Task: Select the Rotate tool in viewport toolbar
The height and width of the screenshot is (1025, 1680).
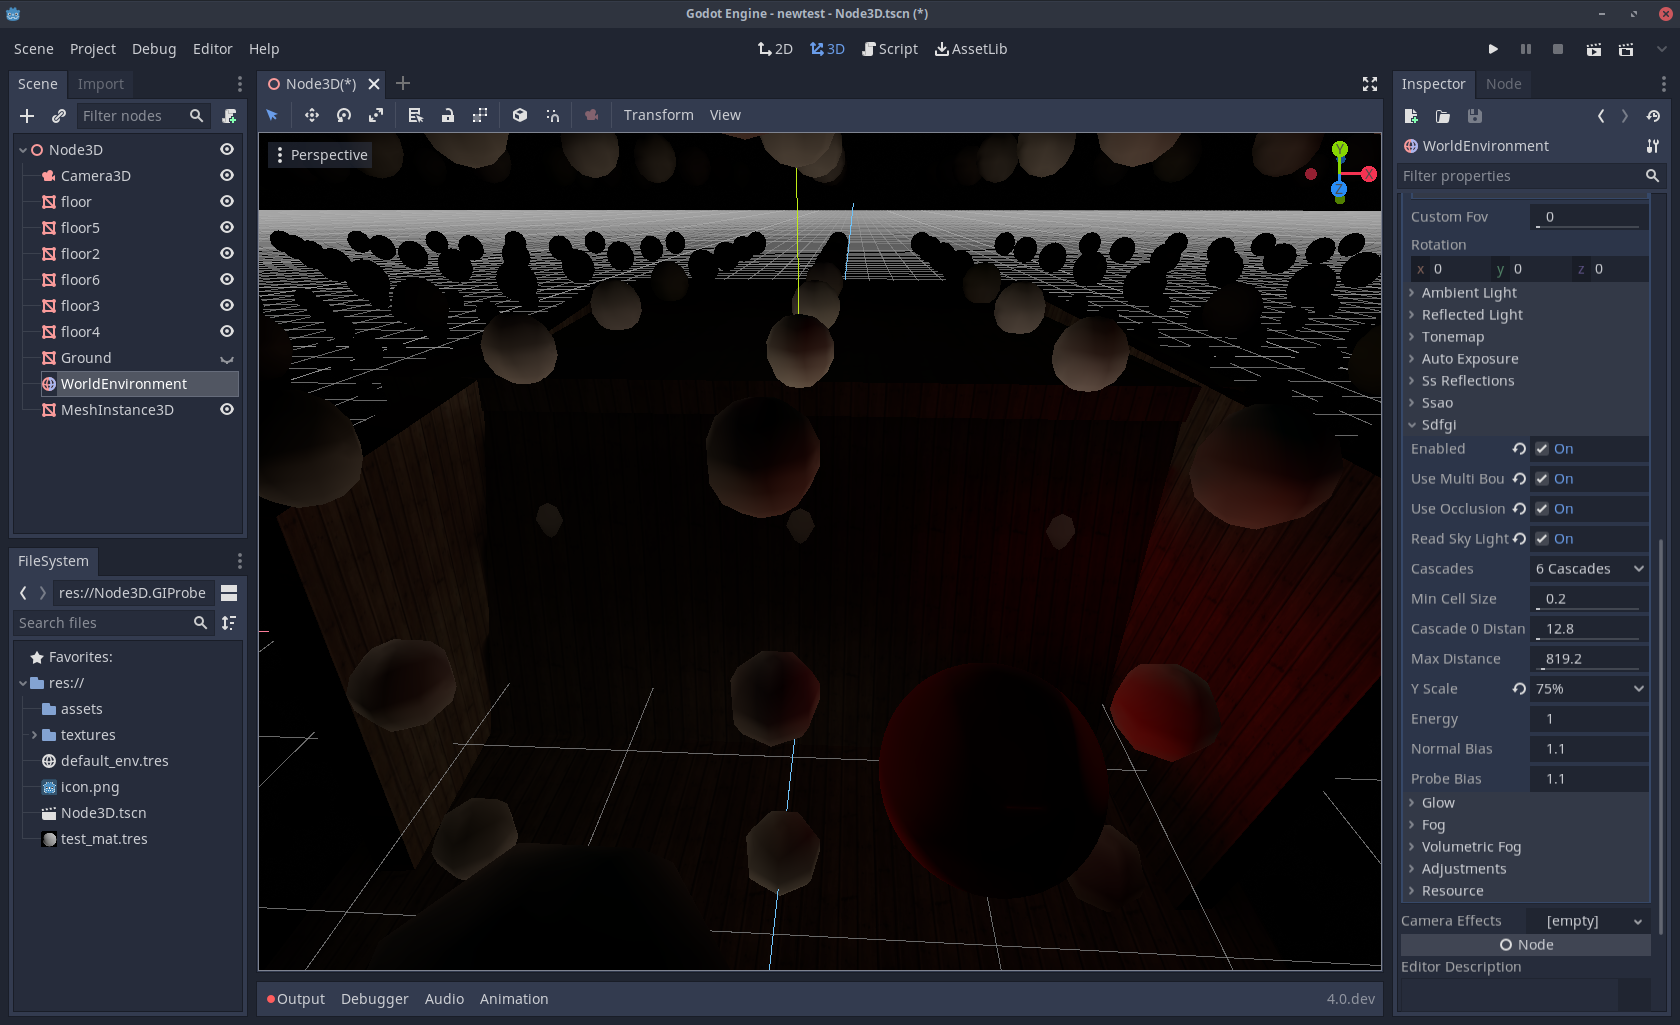Action: (344, 115)
